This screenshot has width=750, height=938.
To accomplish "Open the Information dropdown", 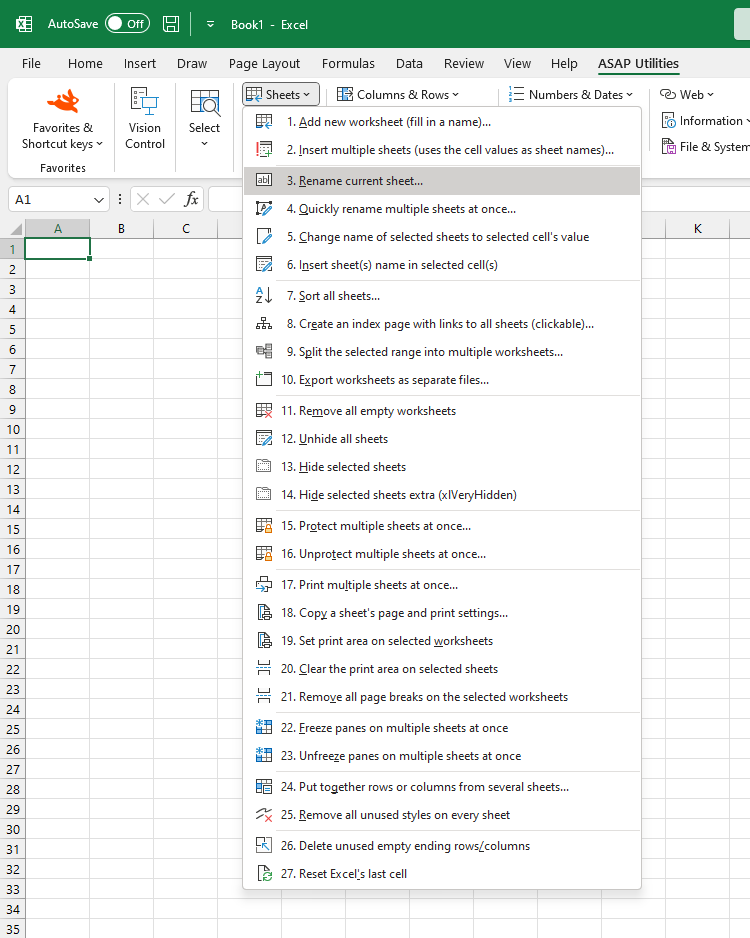I will 705,121.
